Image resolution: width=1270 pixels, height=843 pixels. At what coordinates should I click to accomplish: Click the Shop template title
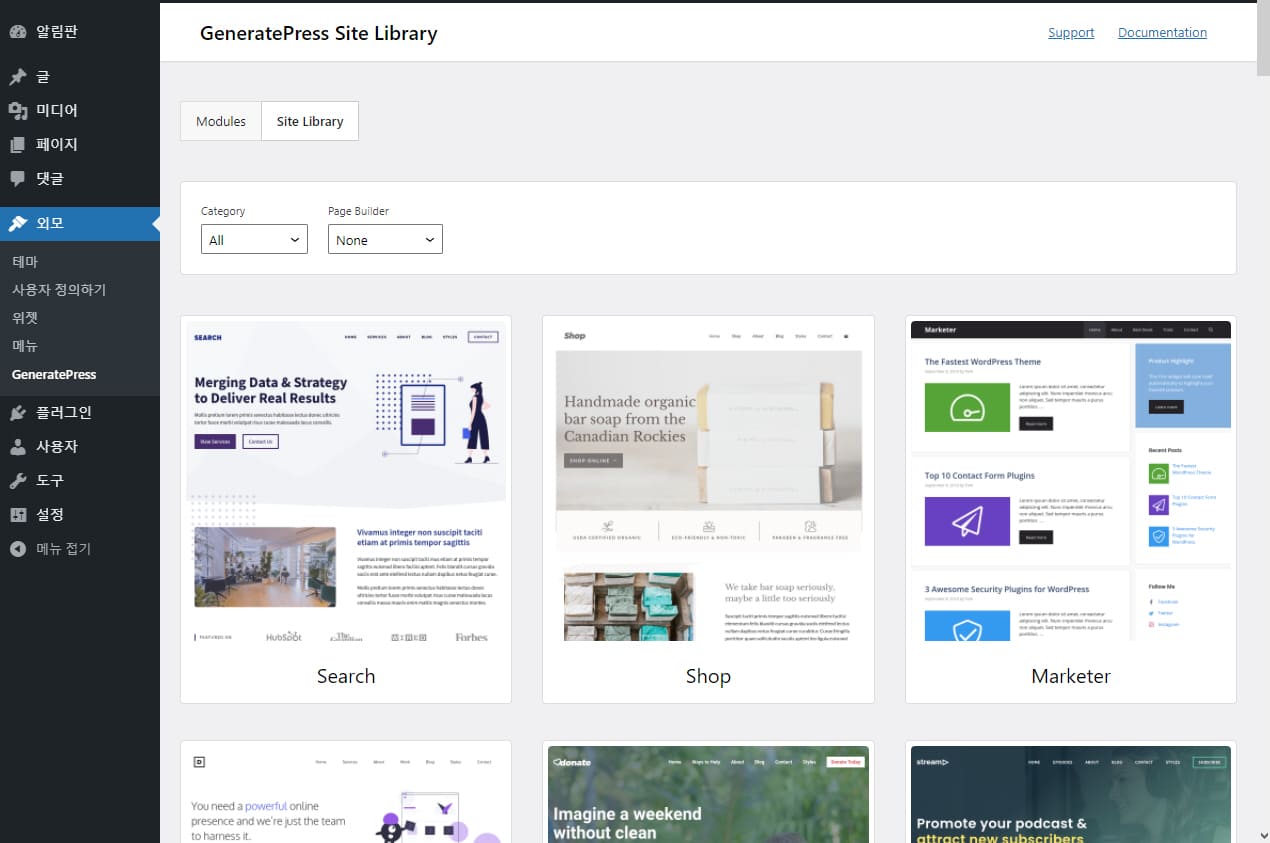click(x=708, y=676)
